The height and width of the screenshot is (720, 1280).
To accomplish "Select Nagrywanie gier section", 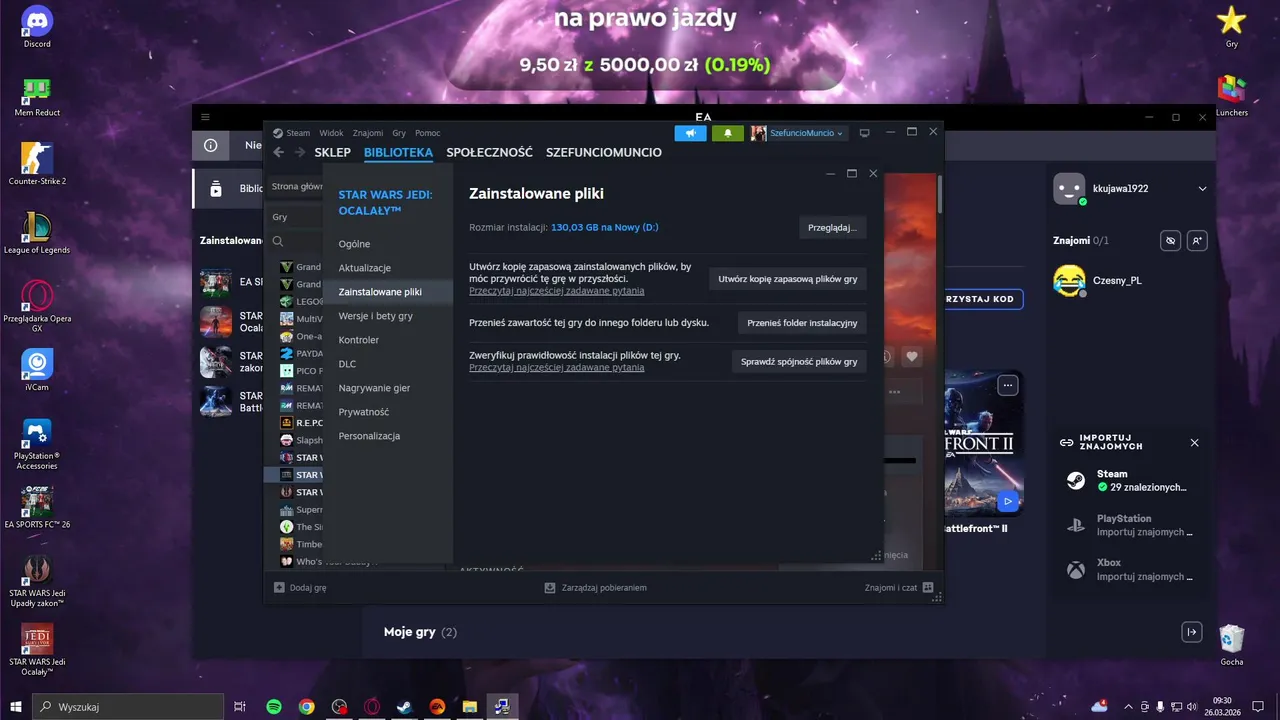I will (x=388, y=388).
